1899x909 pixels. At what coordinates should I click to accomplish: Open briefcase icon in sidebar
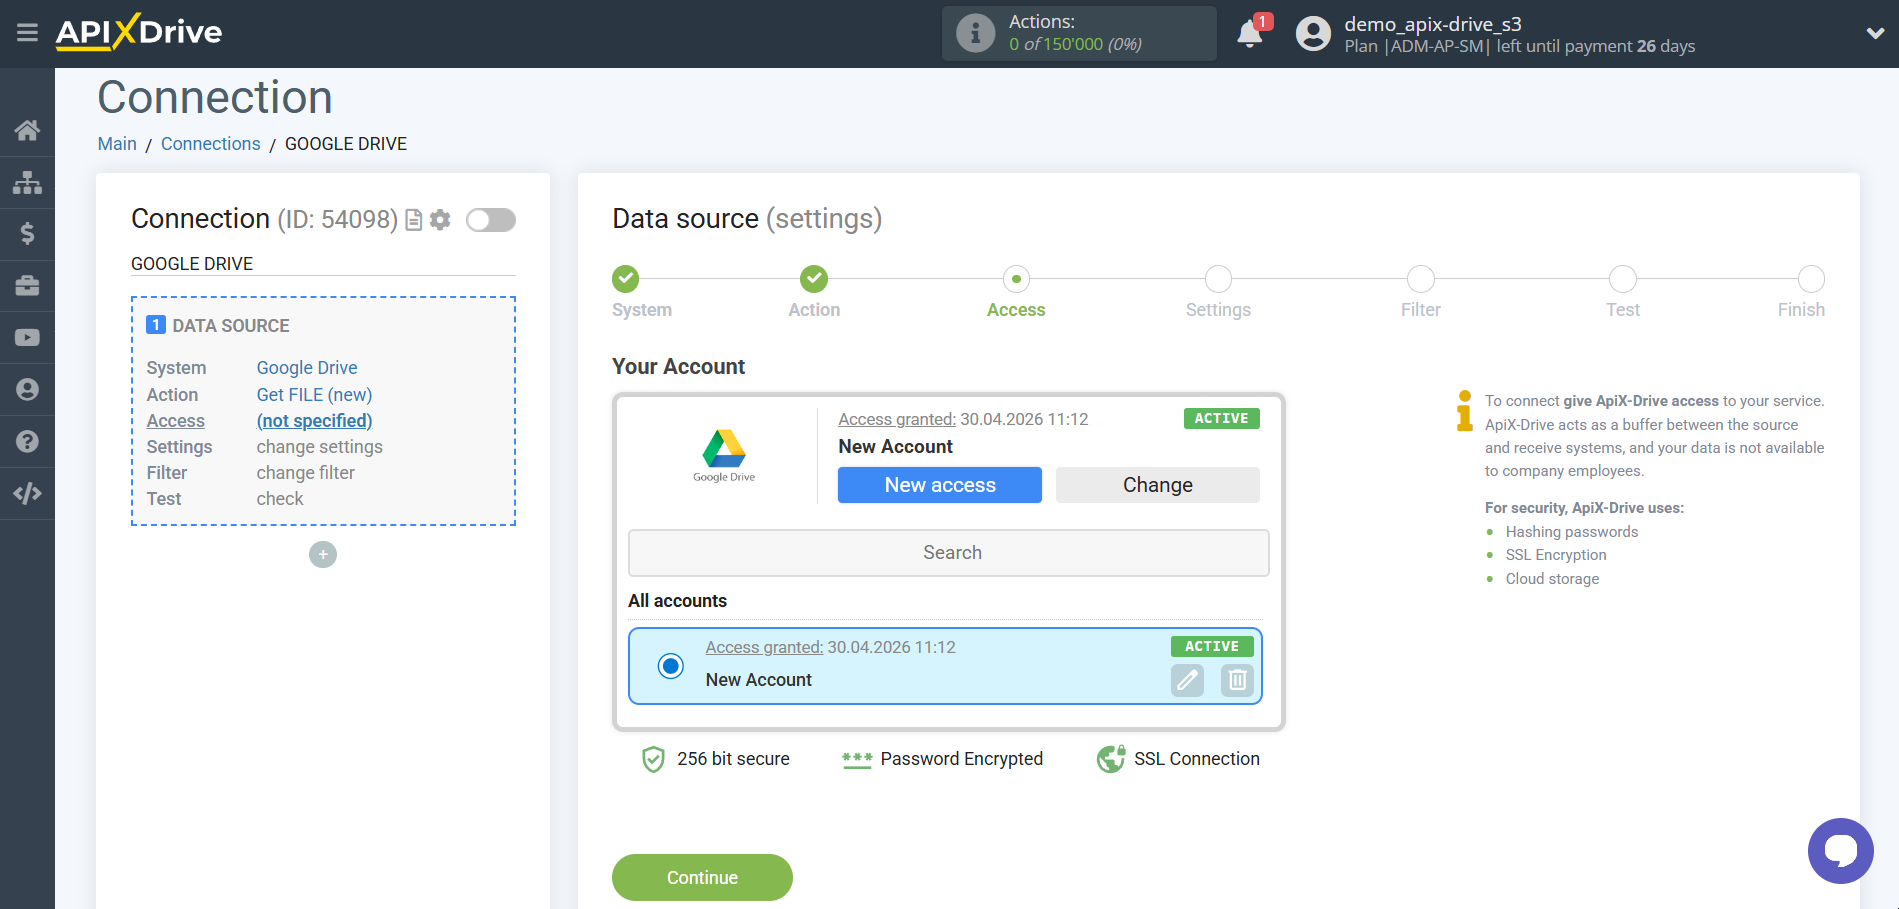coord(27,286)
